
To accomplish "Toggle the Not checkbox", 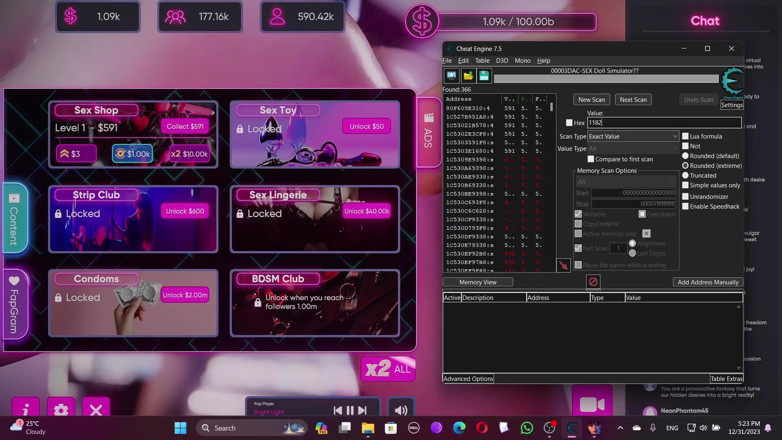I will (x=685, y=146).
